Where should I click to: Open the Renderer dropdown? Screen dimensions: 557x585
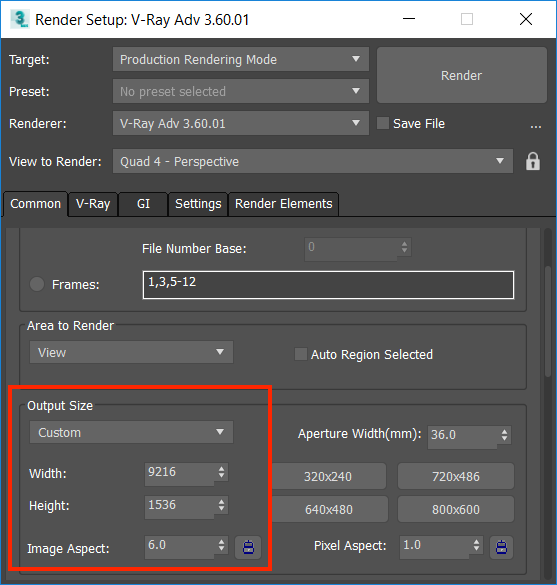point(241,123)
